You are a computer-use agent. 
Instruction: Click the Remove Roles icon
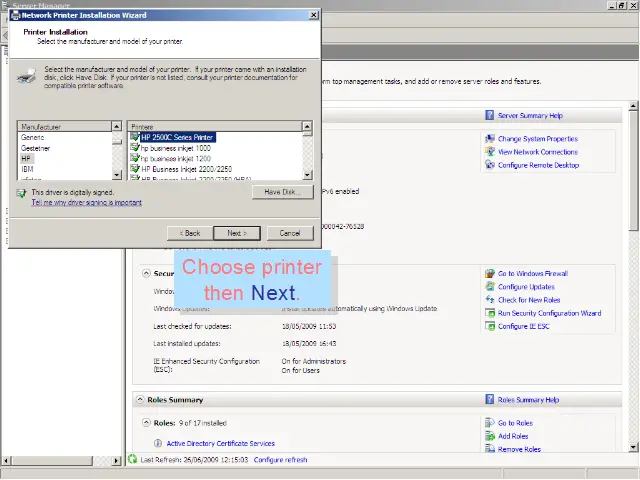pos(490,448)
